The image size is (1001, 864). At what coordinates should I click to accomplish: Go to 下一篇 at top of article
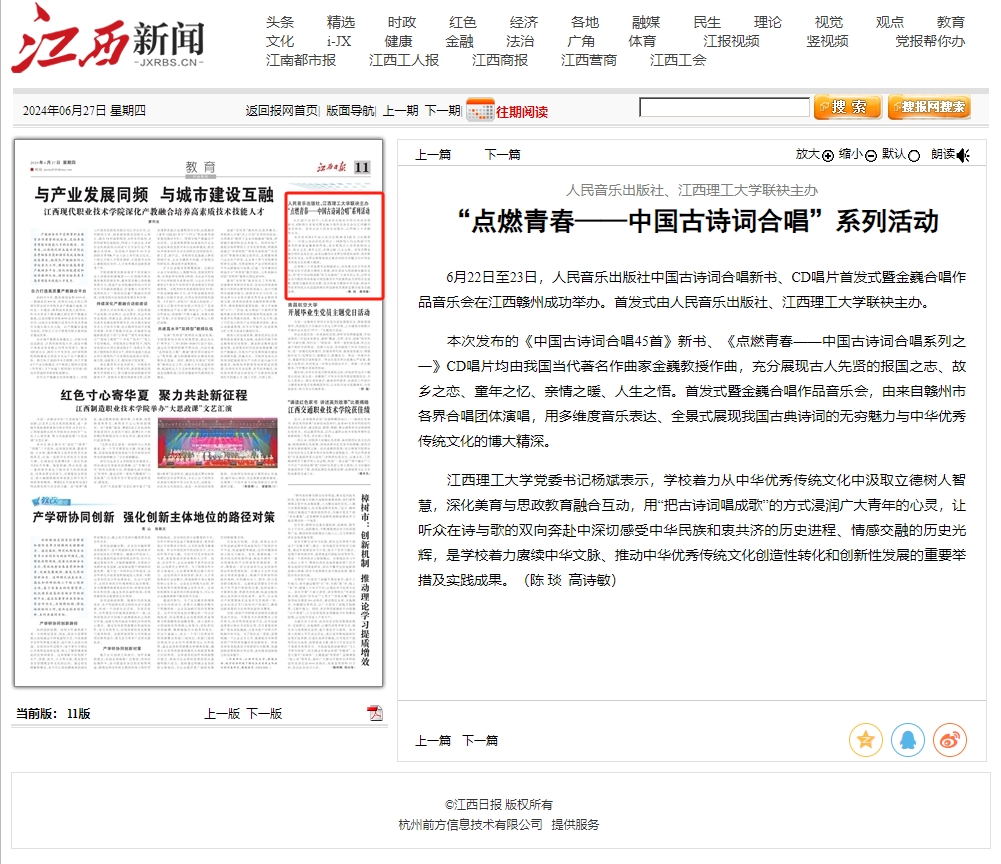pyautogui.click(x=503, y=154)
